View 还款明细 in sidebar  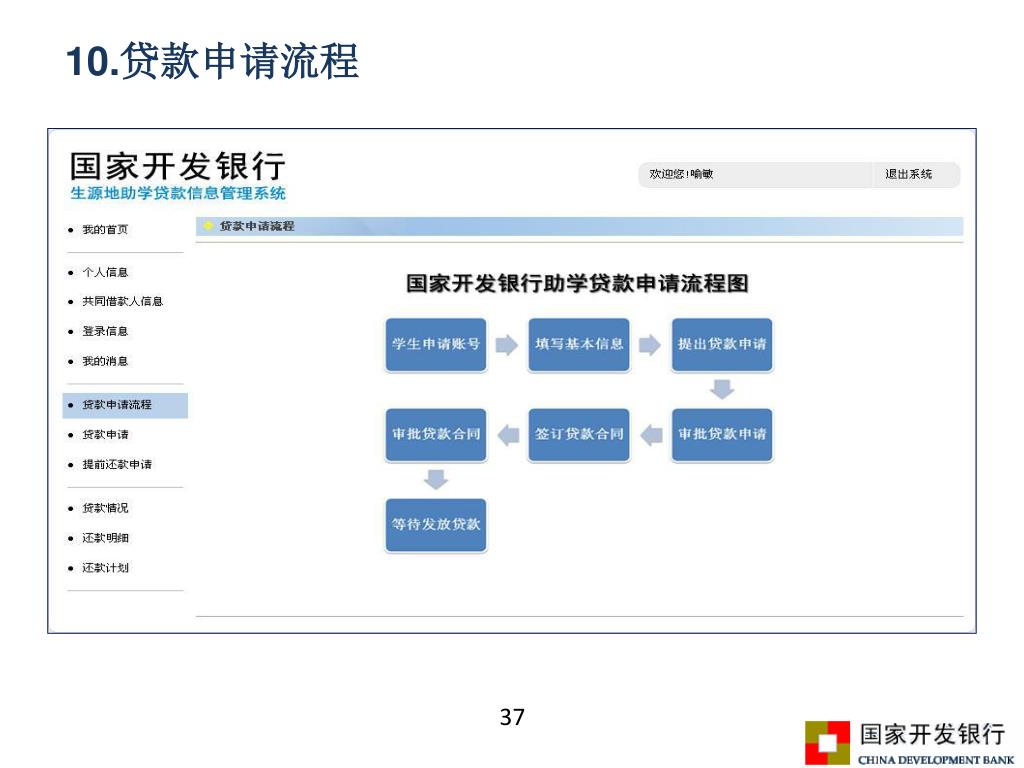coord(105,538)
